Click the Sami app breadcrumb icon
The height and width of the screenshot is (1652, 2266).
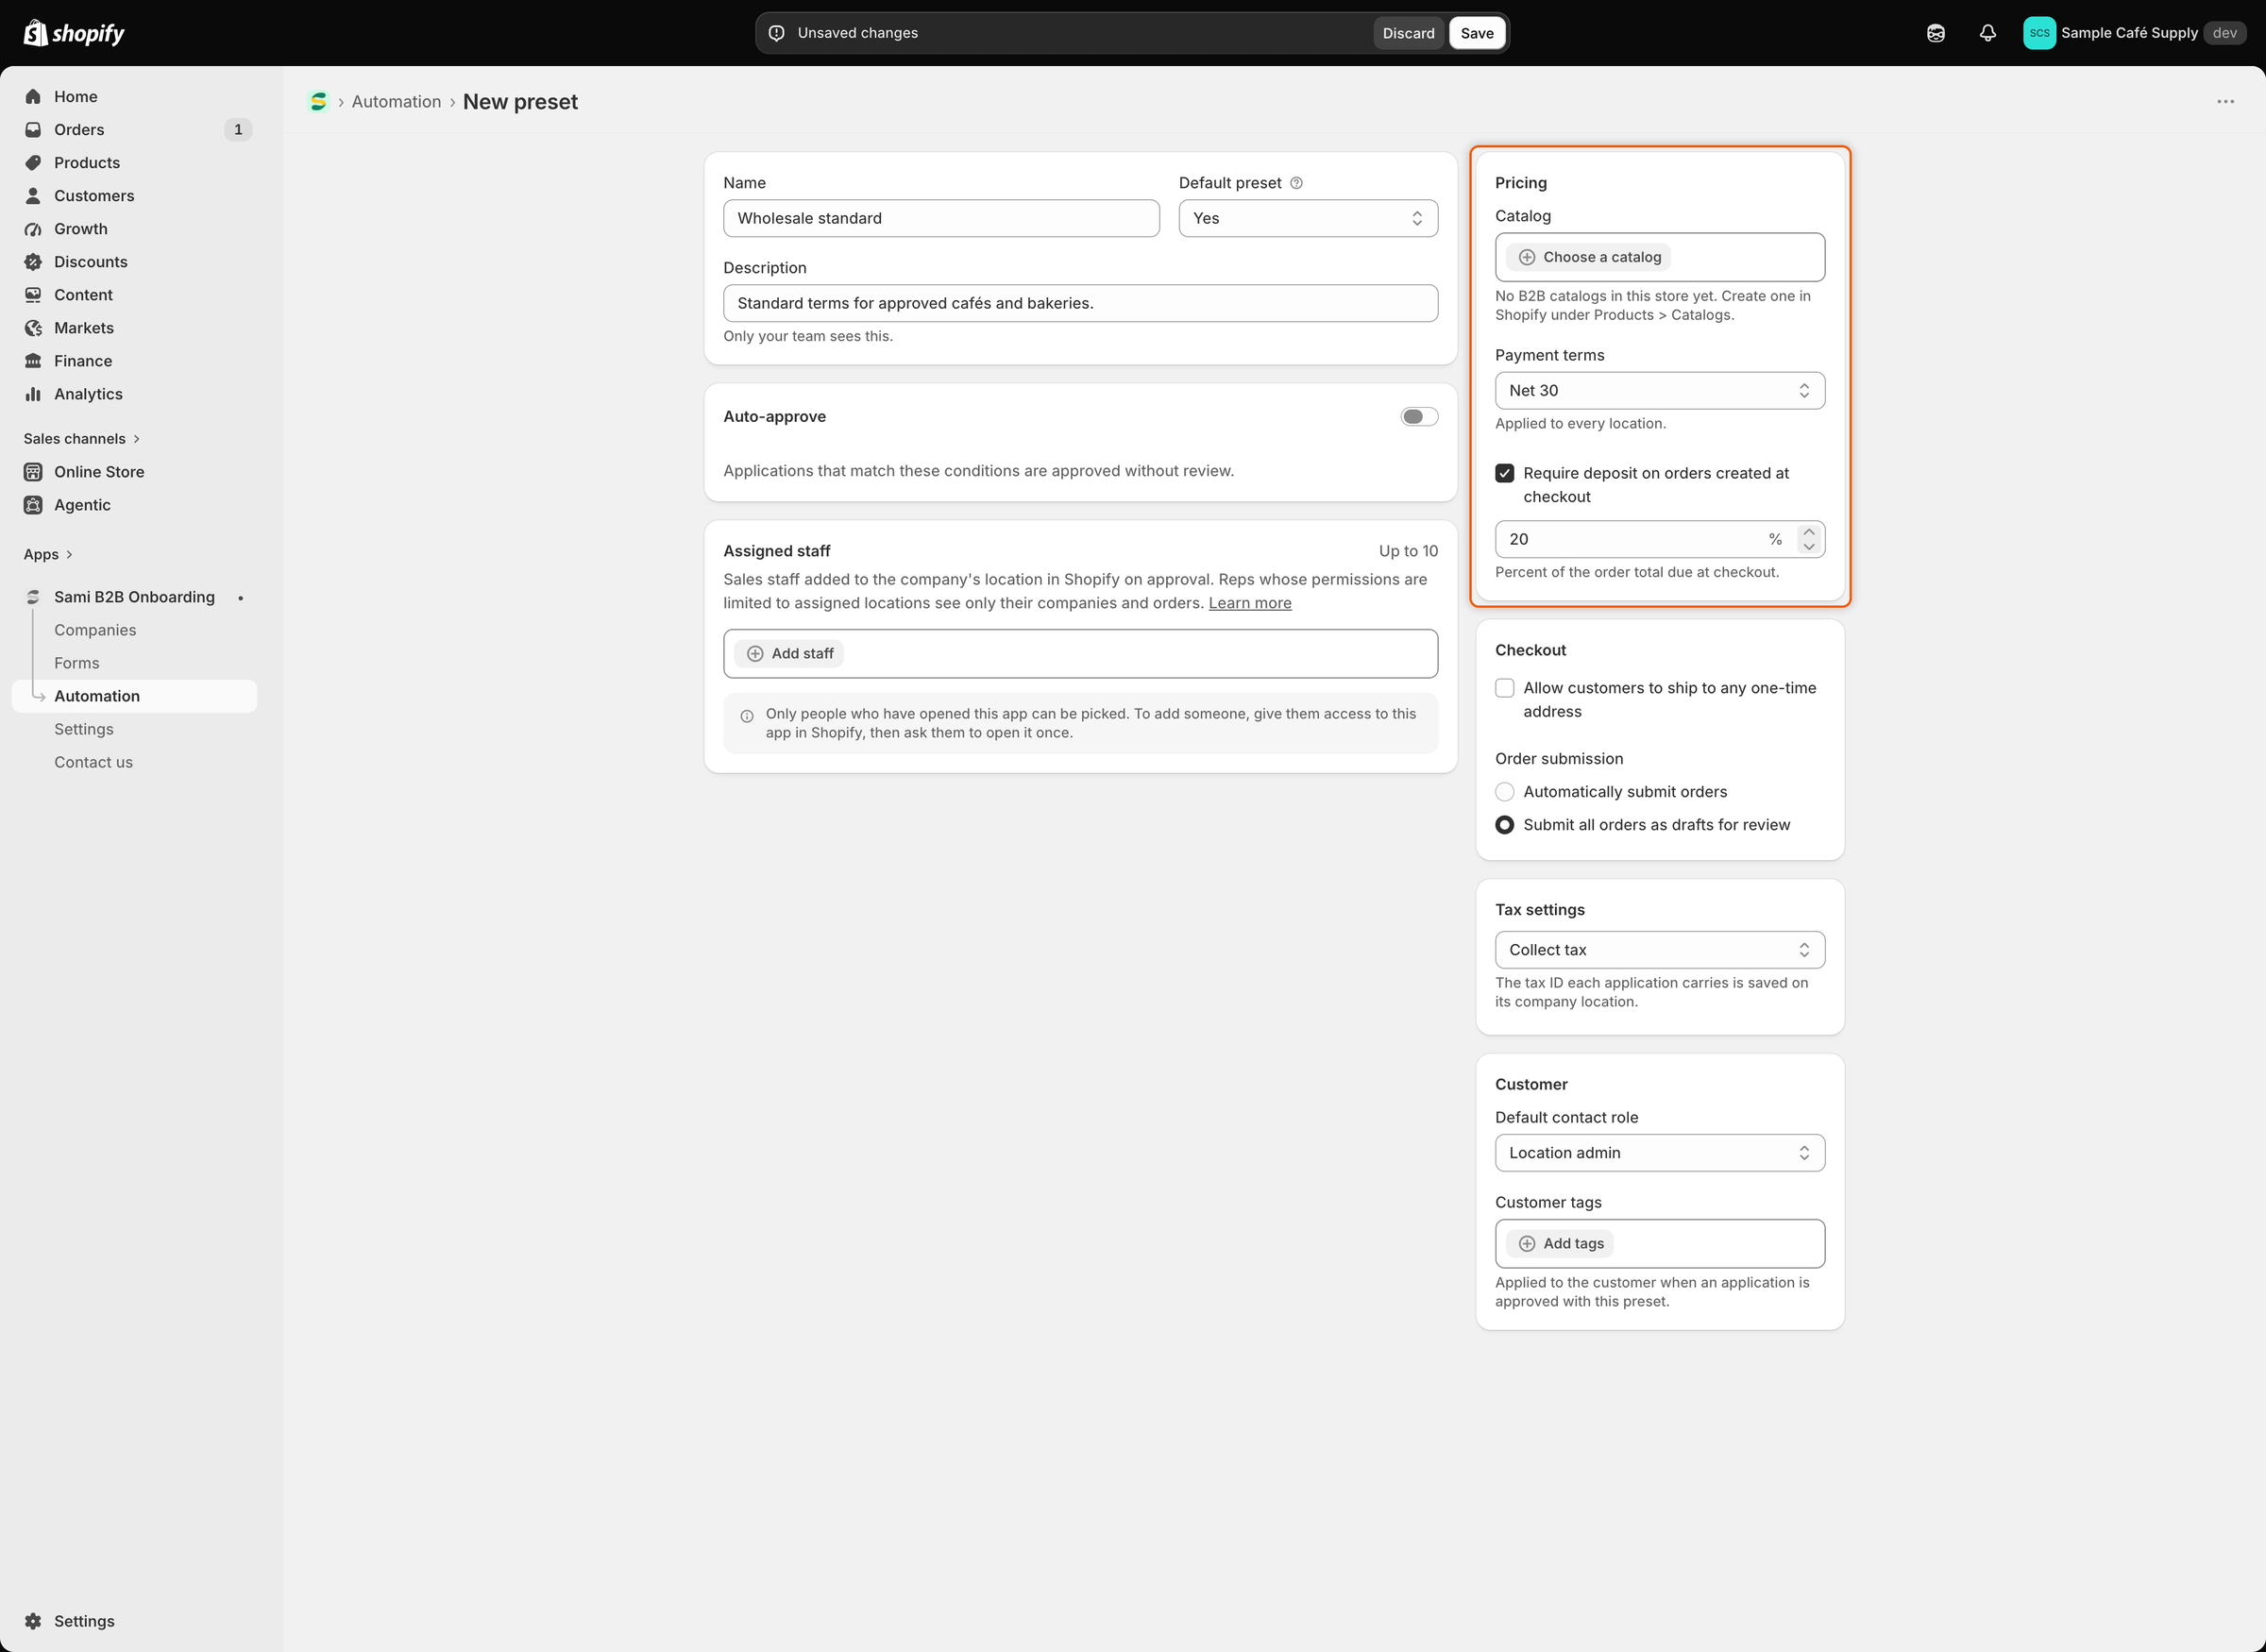[x=318, y=101]
